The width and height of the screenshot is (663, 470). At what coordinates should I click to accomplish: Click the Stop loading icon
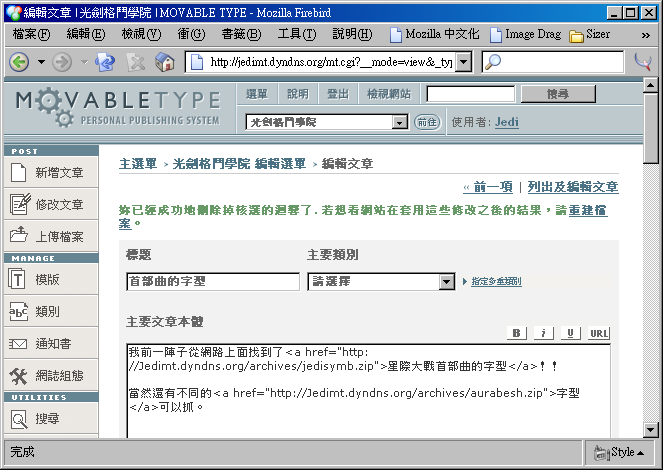pyautogui.click(x=136, y=63)
